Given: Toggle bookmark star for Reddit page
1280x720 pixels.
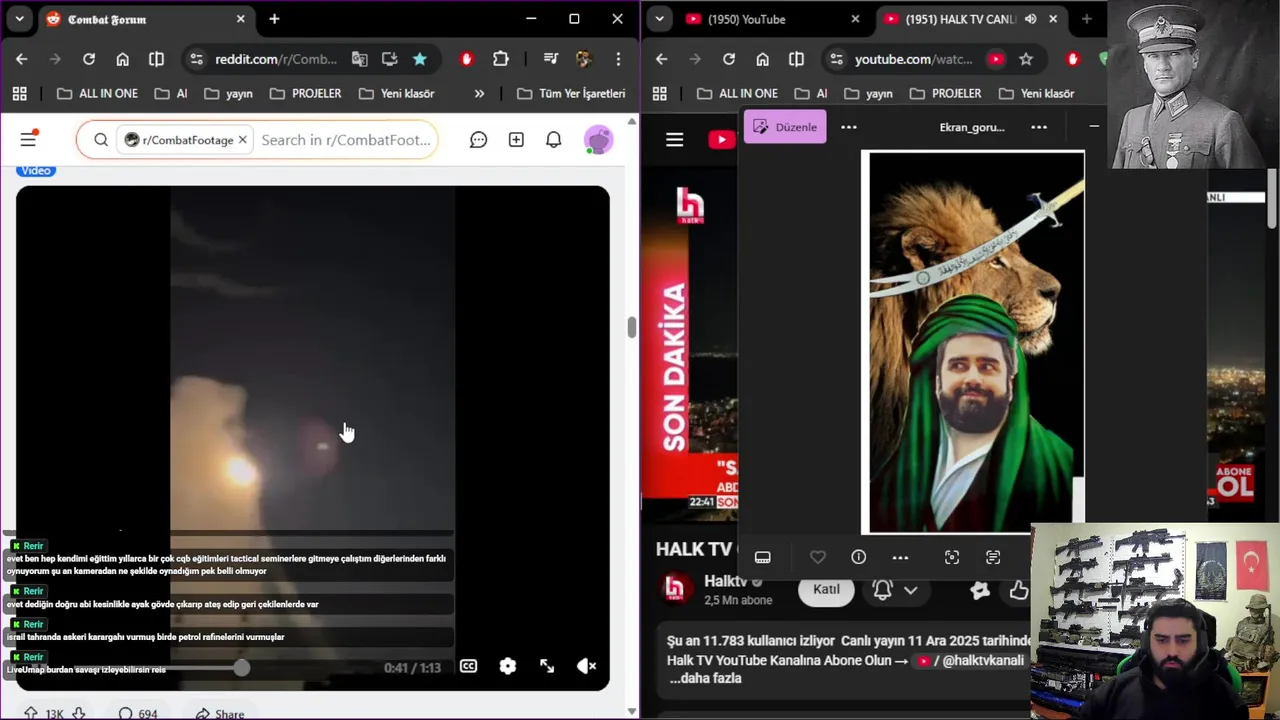Looking at the screenshot, I should (x=420, y=59).
